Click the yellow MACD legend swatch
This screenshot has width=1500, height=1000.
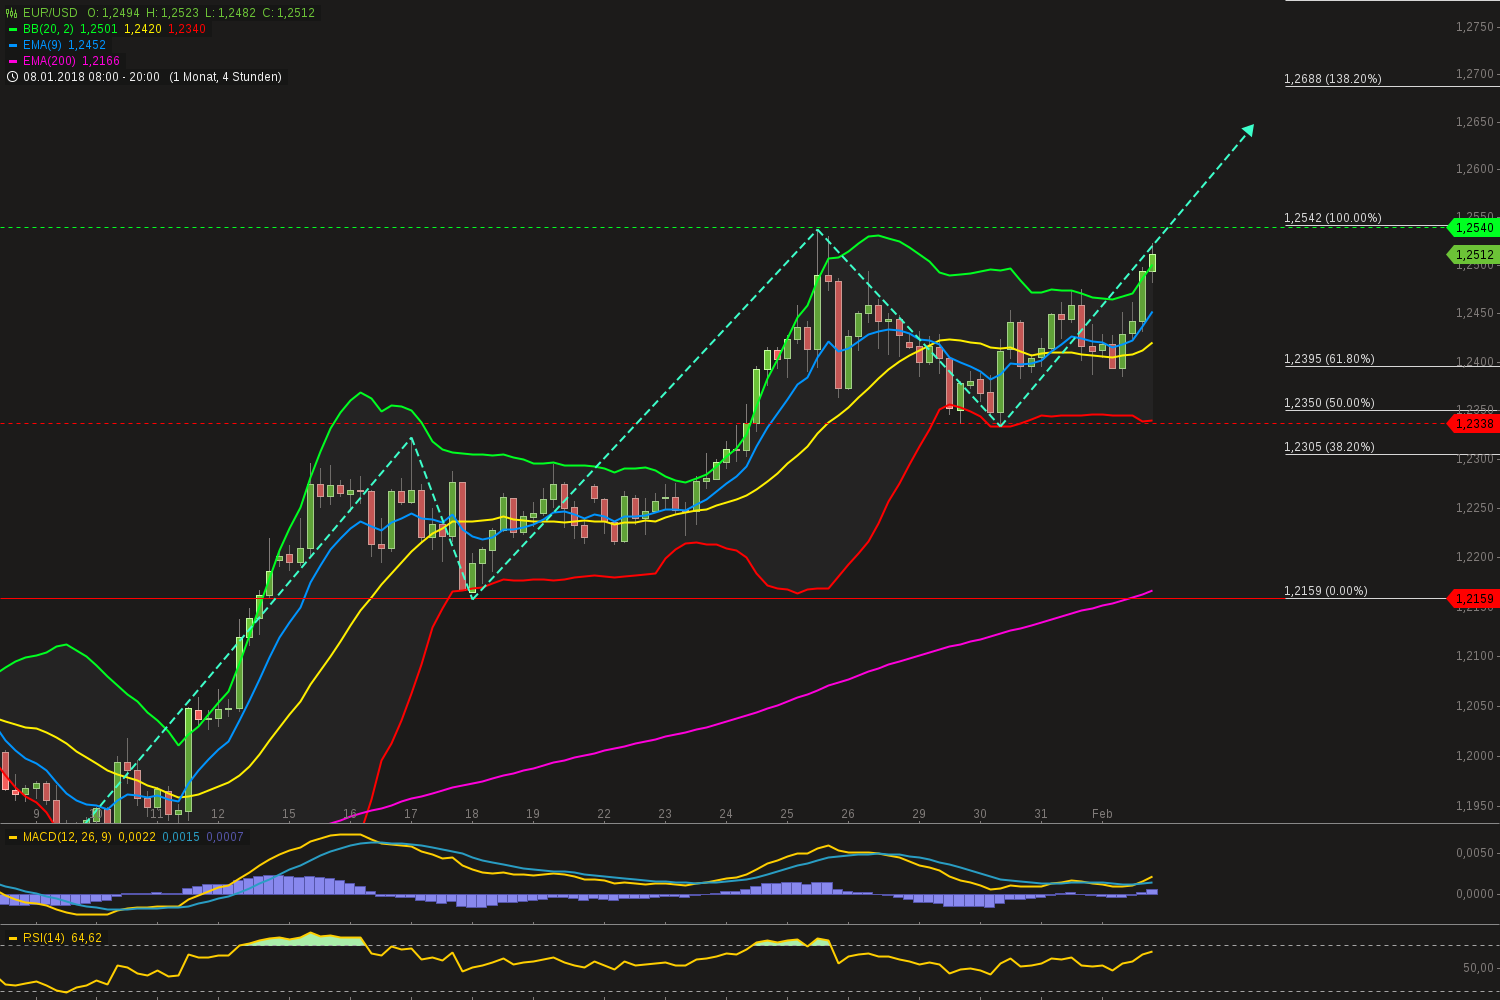tap(13, 837)
